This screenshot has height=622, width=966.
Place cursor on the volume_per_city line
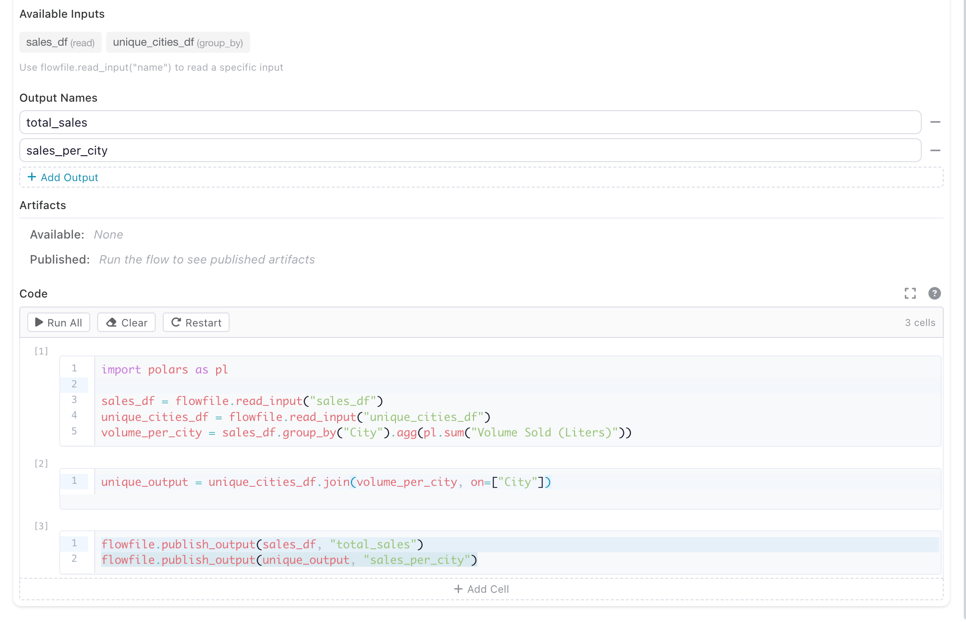tap(367, 432)
